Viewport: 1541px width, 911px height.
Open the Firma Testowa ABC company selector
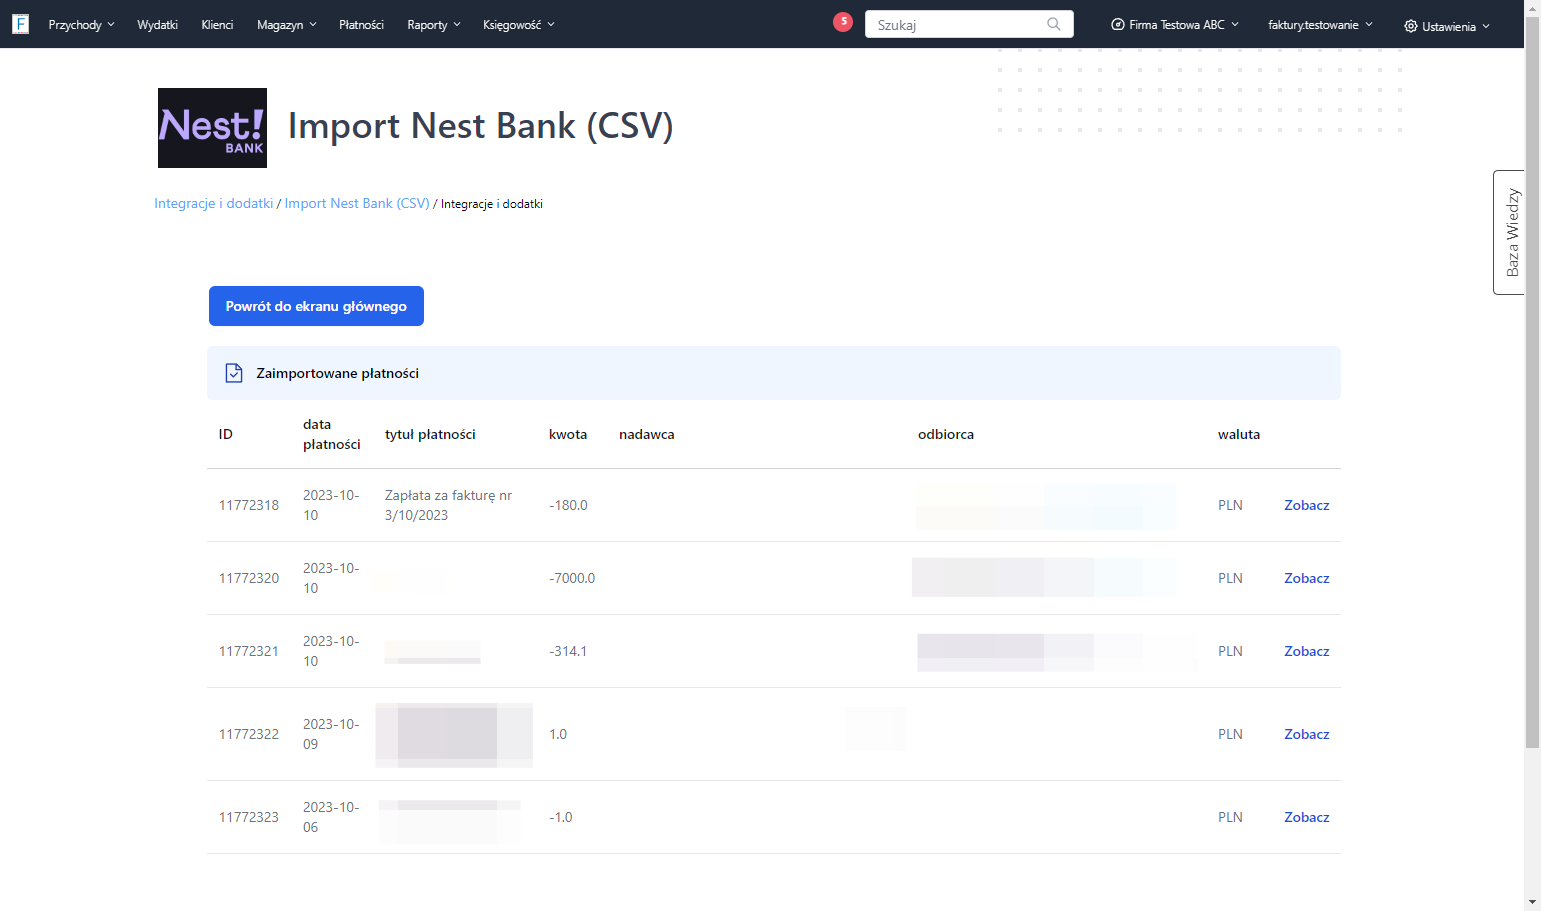pyautogui.click(x=1175, y=24)
